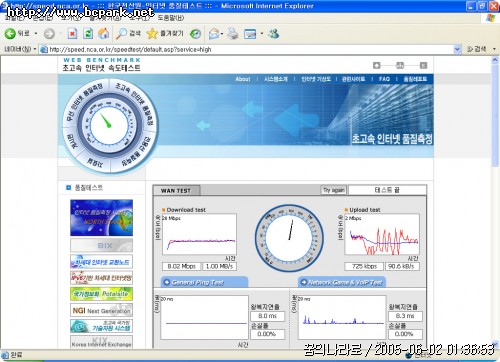Click the 90.6 kB/s upload value

[402, 266]
